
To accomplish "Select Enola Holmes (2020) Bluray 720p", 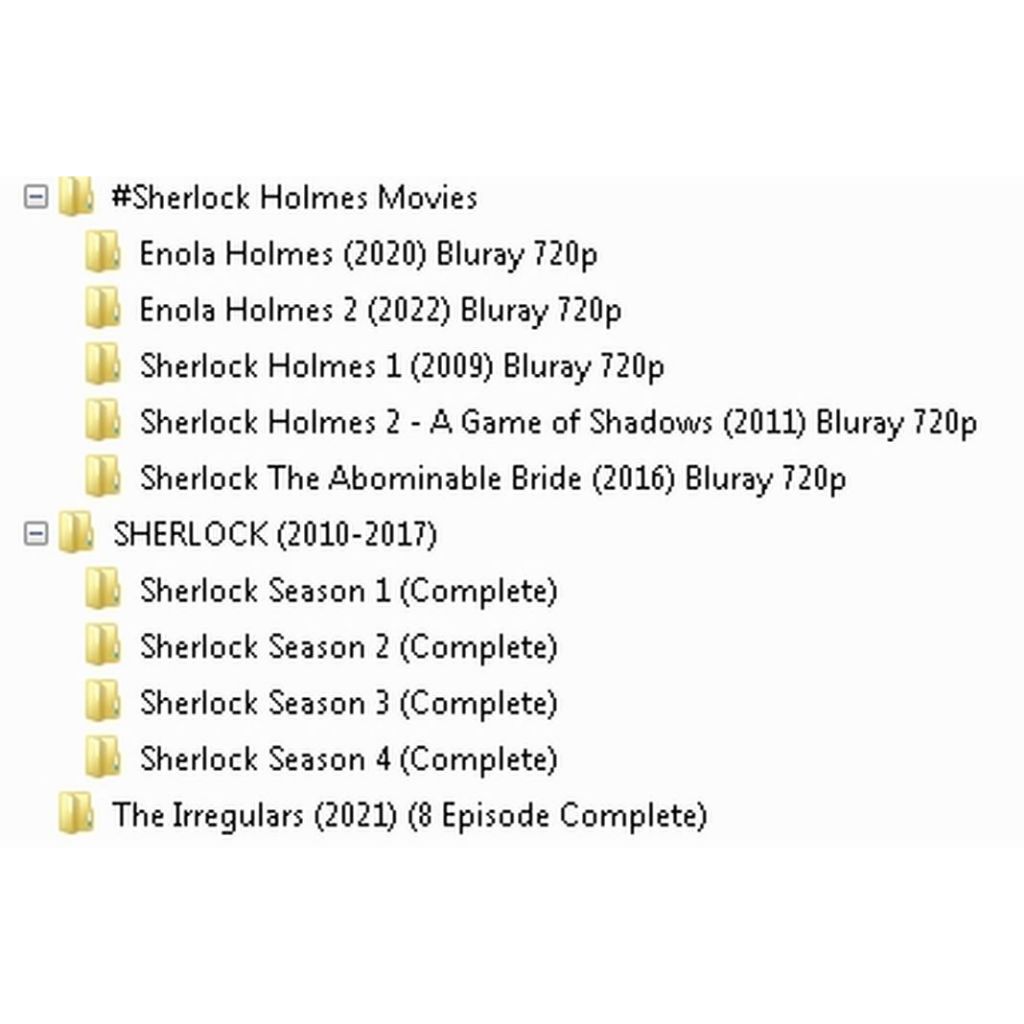I will tap(368, 254).
